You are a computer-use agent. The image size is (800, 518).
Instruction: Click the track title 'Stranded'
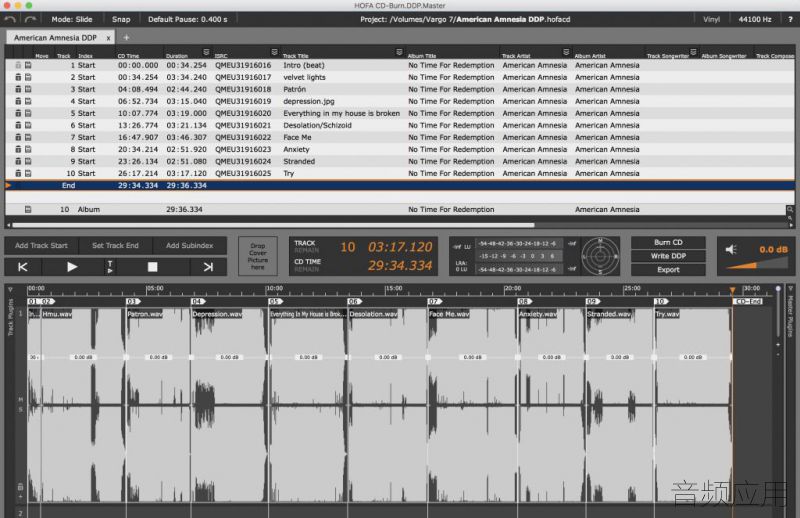click(x=299, y=161)
